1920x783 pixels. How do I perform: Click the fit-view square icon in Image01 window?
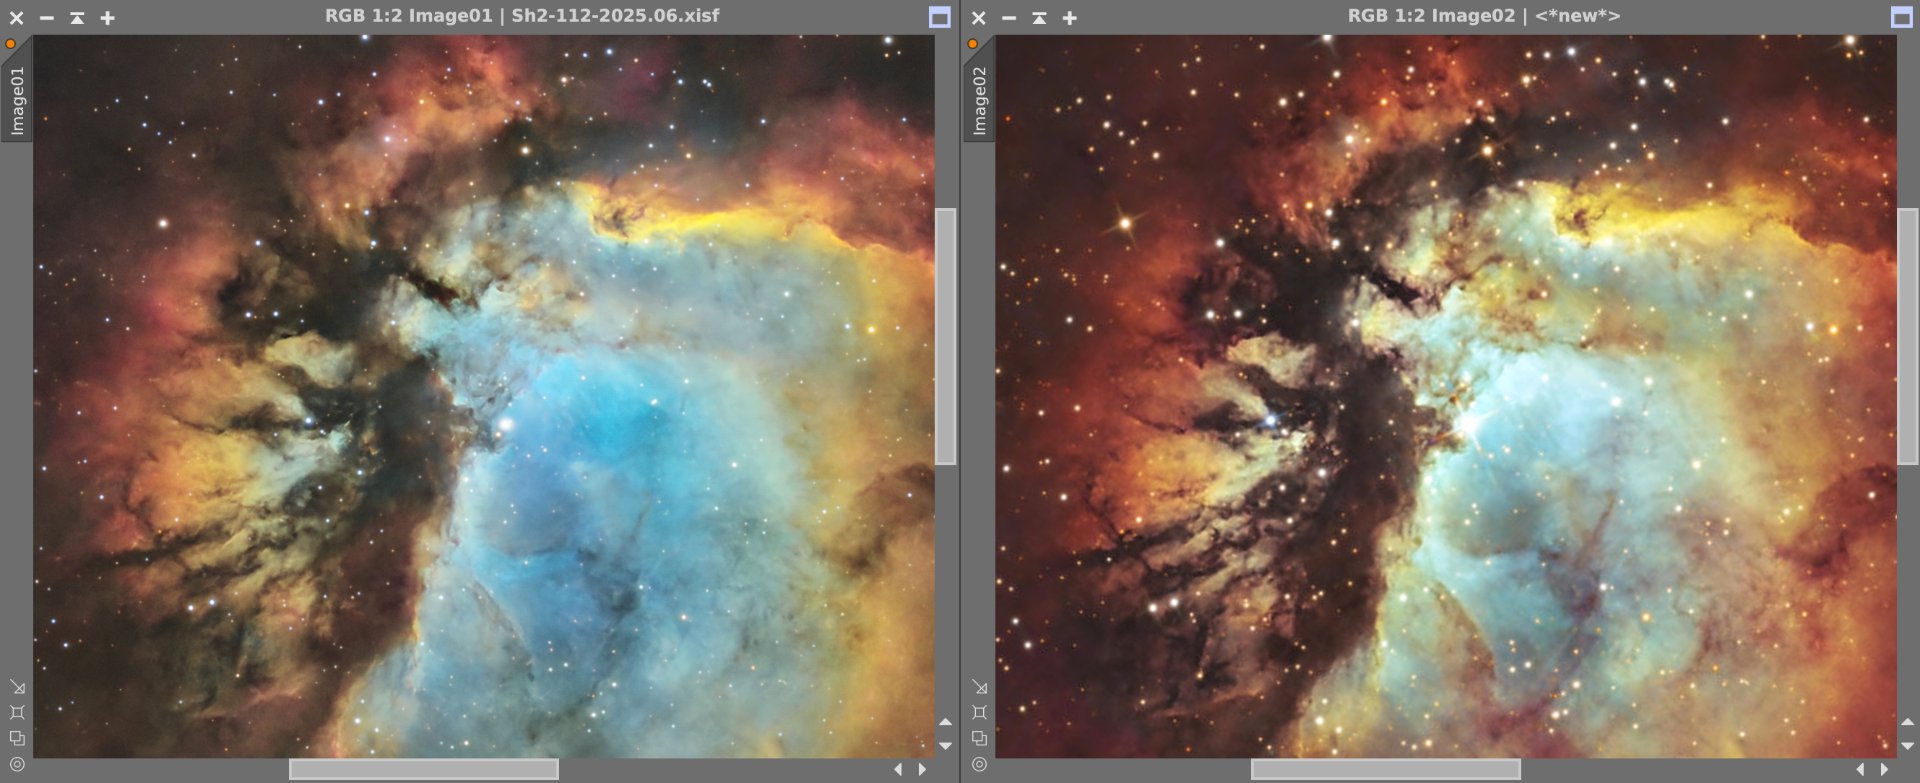pyautogui.click(x=17, y=712)
